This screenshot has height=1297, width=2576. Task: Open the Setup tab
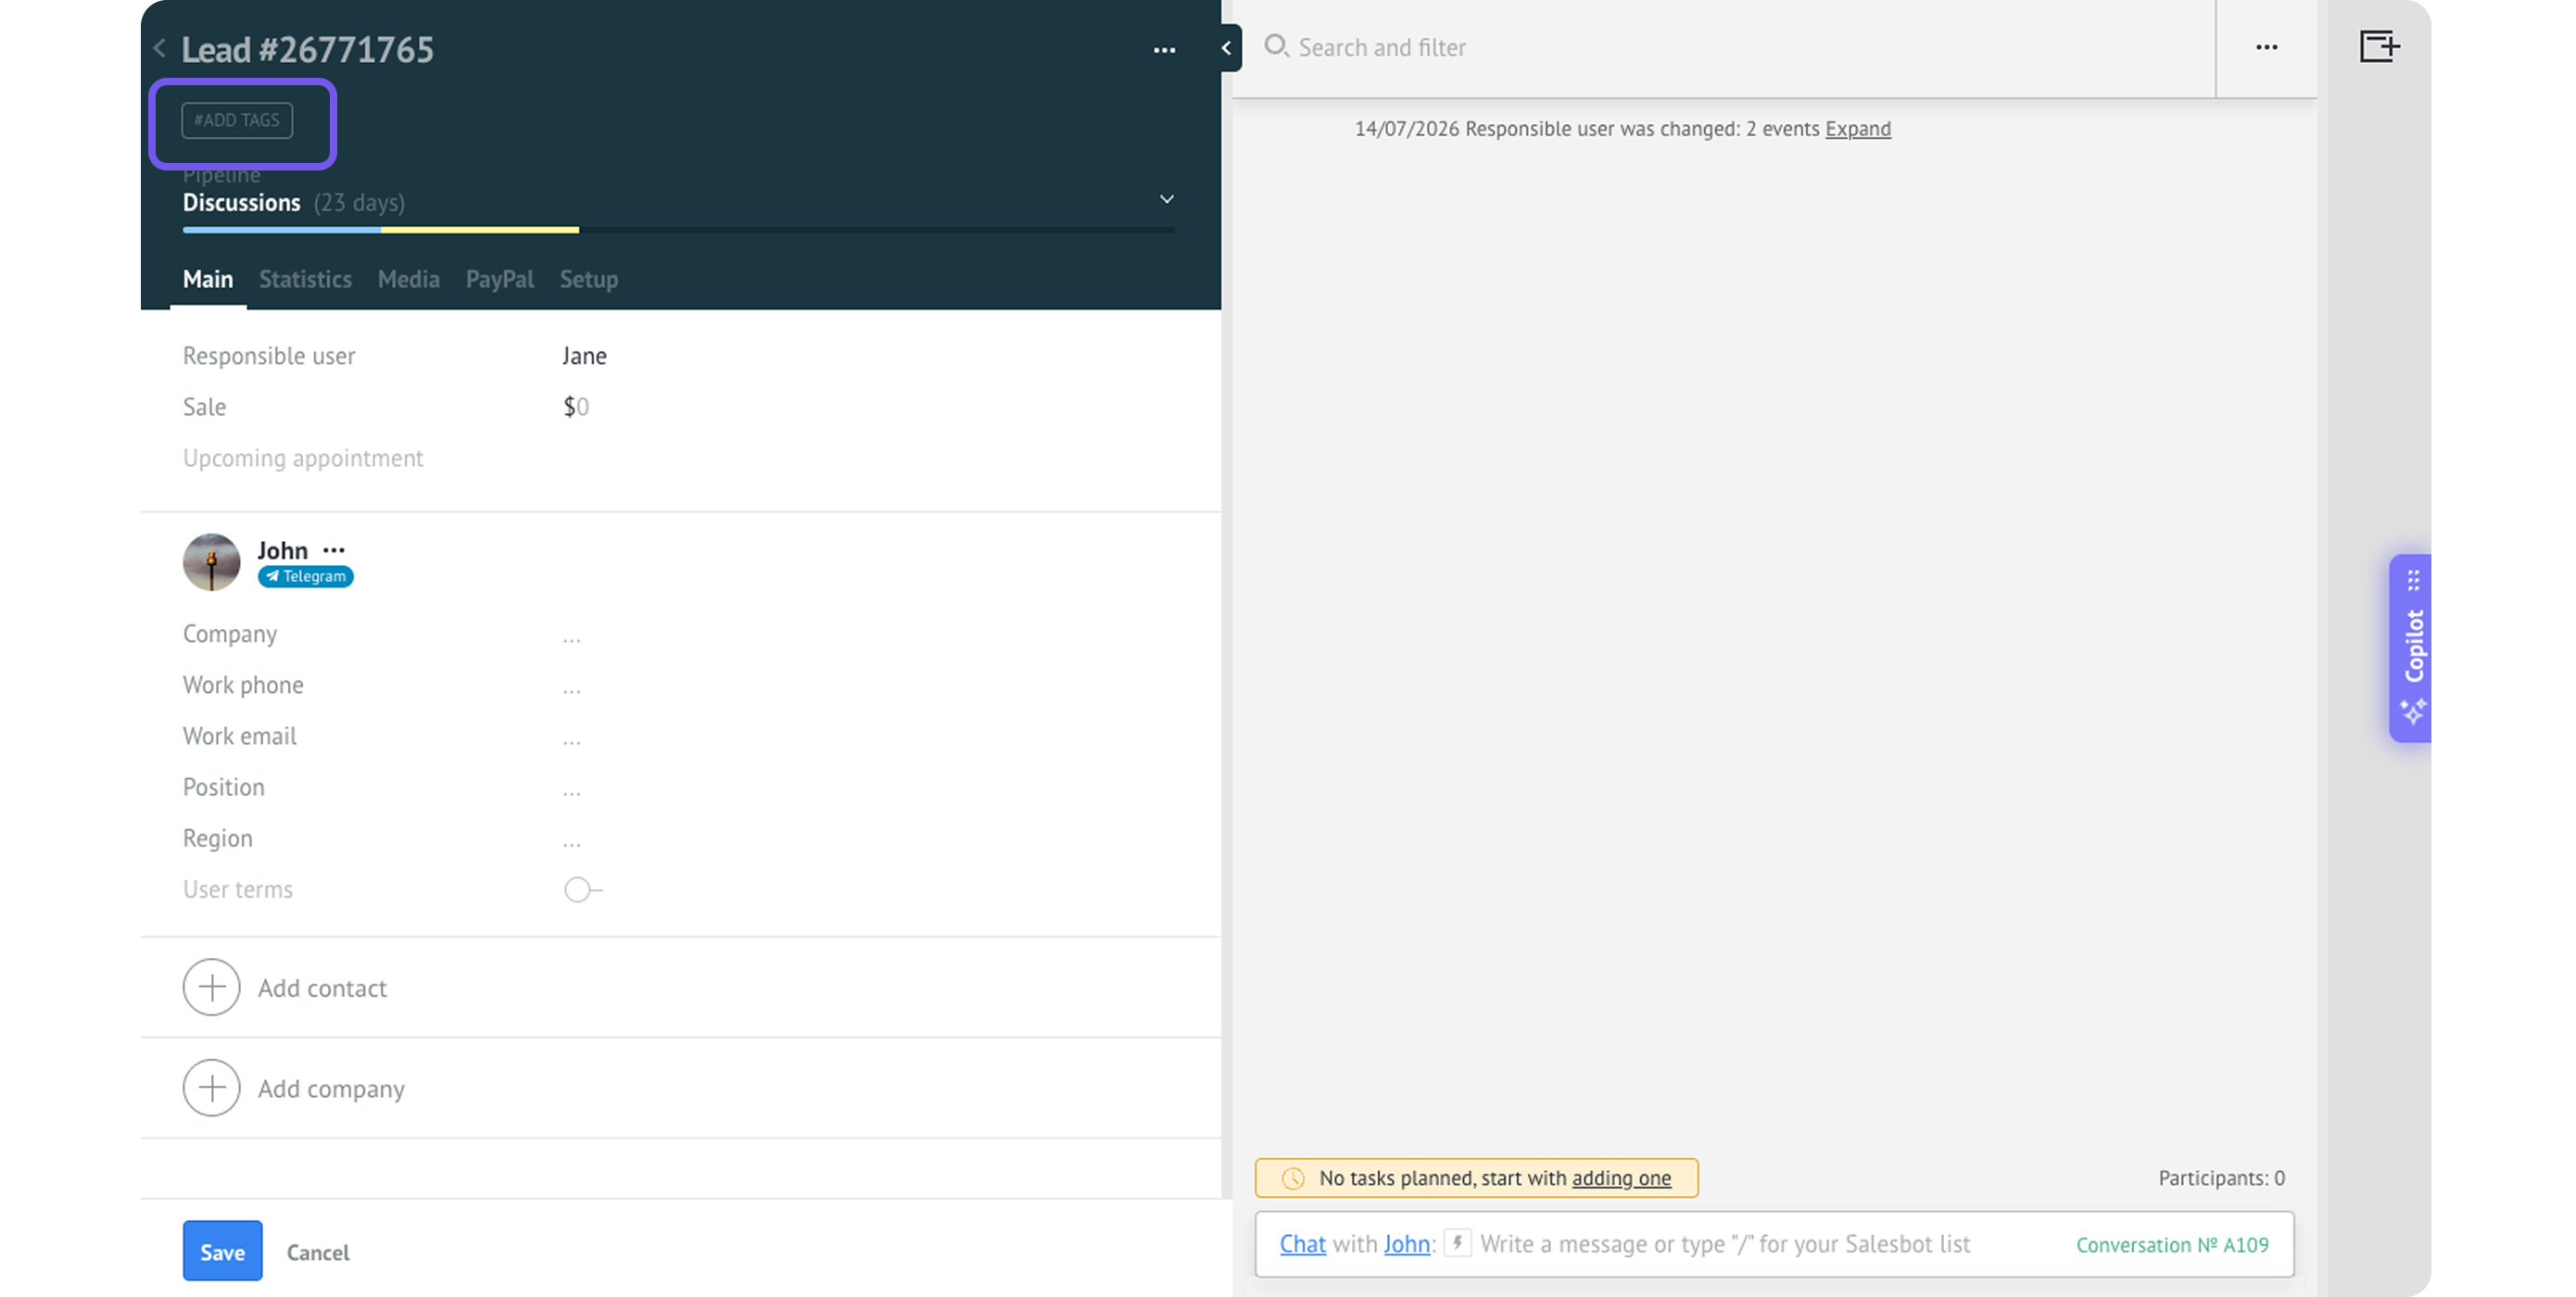(x=589, y=279)
